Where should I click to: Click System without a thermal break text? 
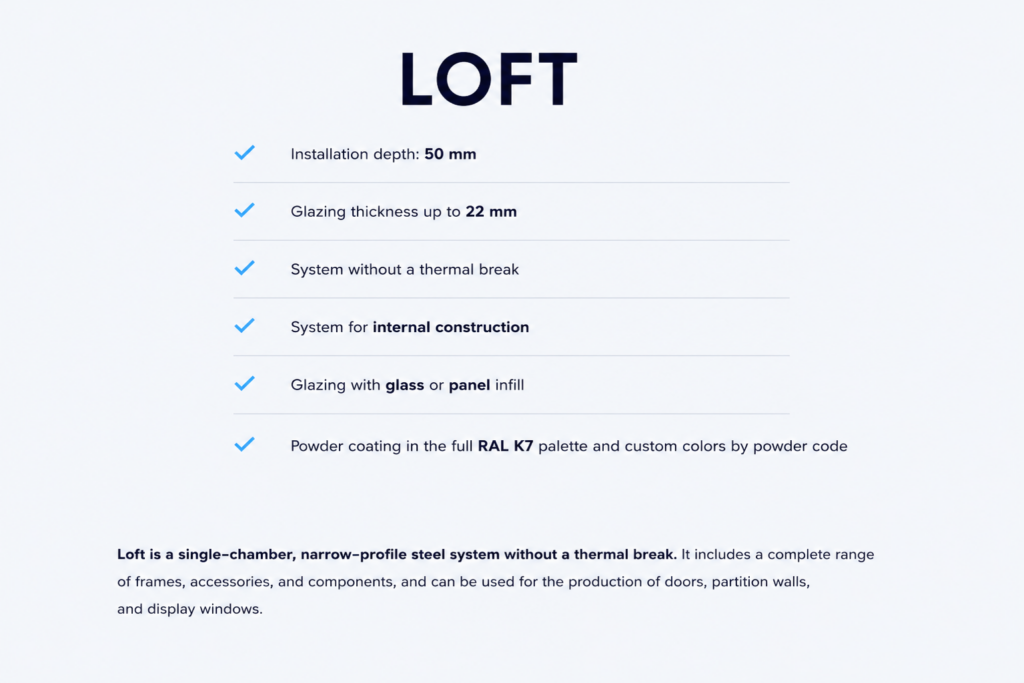click(405, 270)
